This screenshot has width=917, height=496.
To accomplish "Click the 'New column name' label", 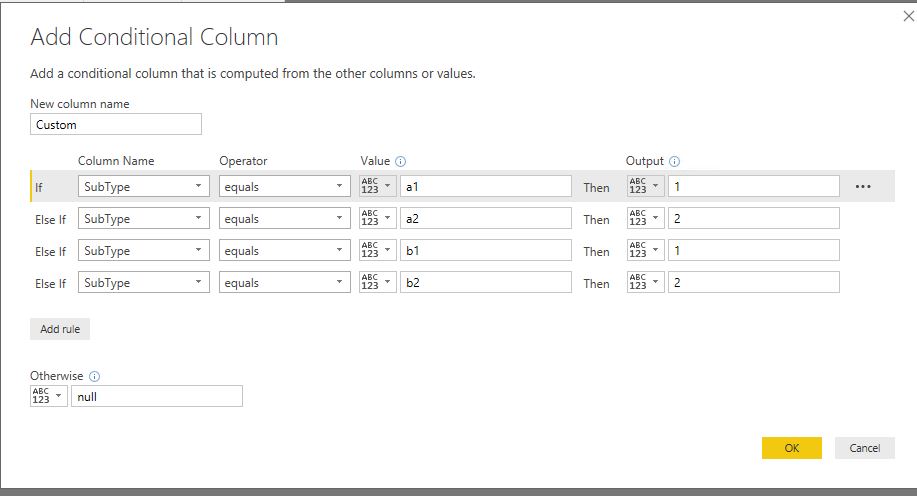I will (80, 104).
